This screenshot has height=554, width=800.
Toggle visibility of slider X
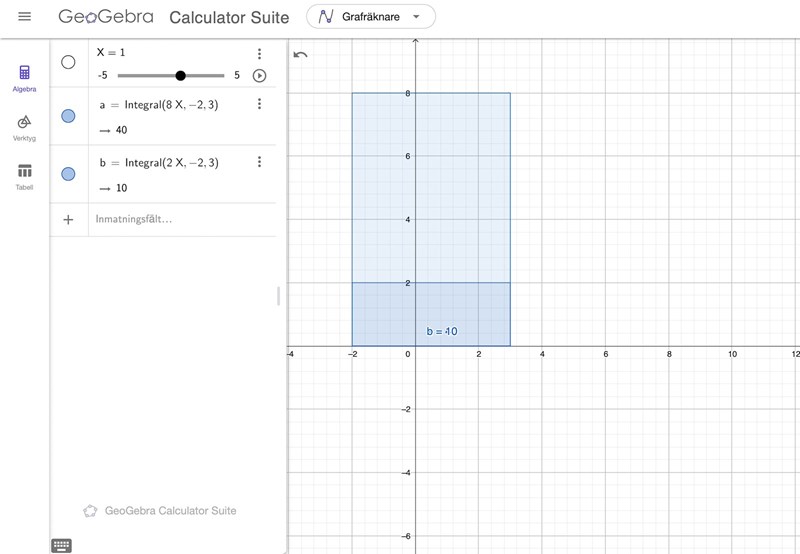click(x=68, y=62)
